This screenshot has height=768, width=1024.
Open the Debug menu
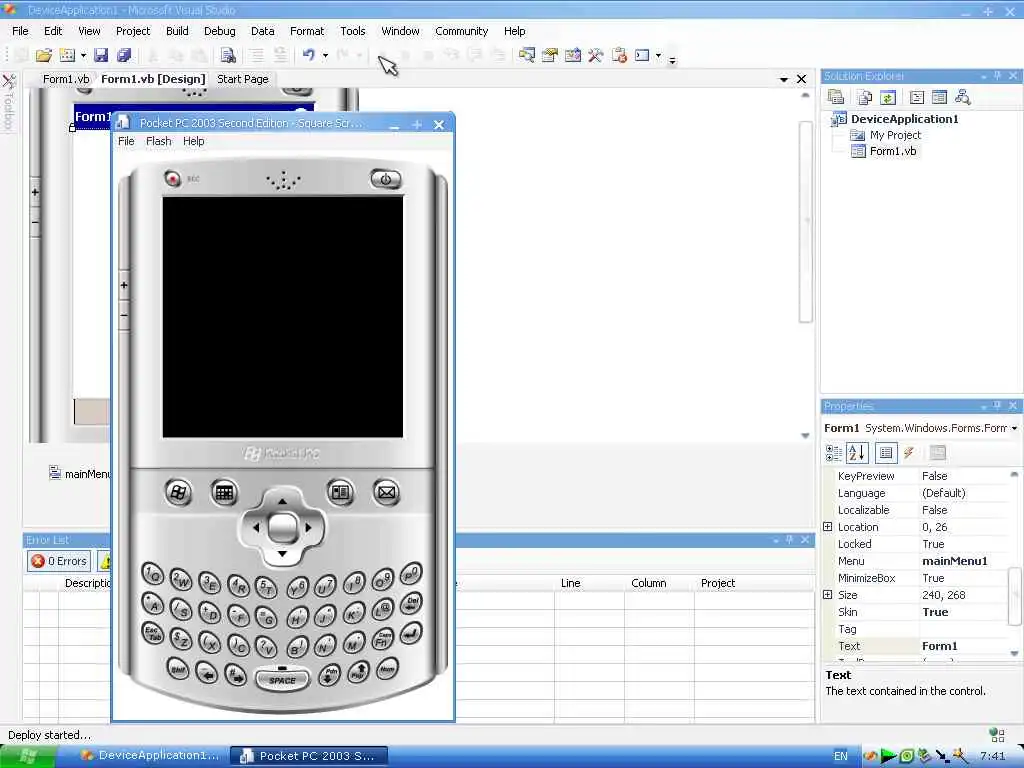(219, 31)
